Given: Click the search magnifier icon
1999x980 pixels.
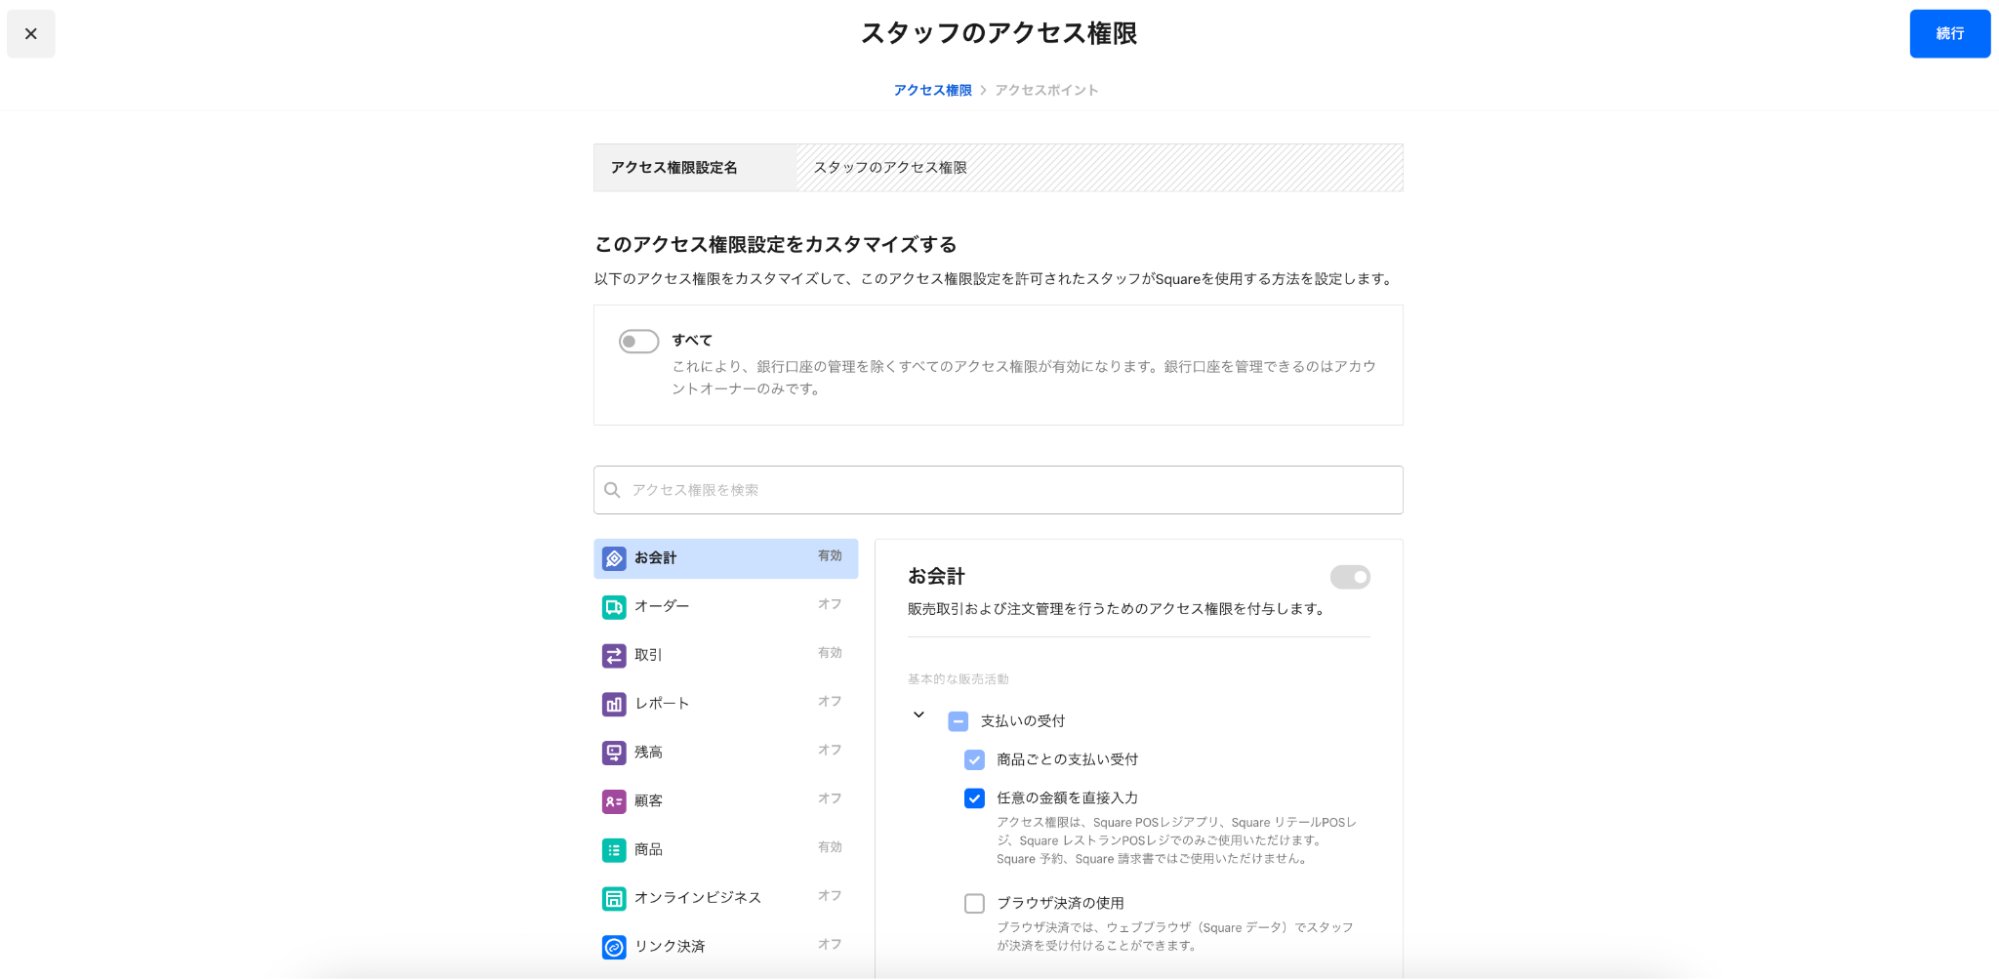Looking at the screenshot, I should [x=611, y=490].
